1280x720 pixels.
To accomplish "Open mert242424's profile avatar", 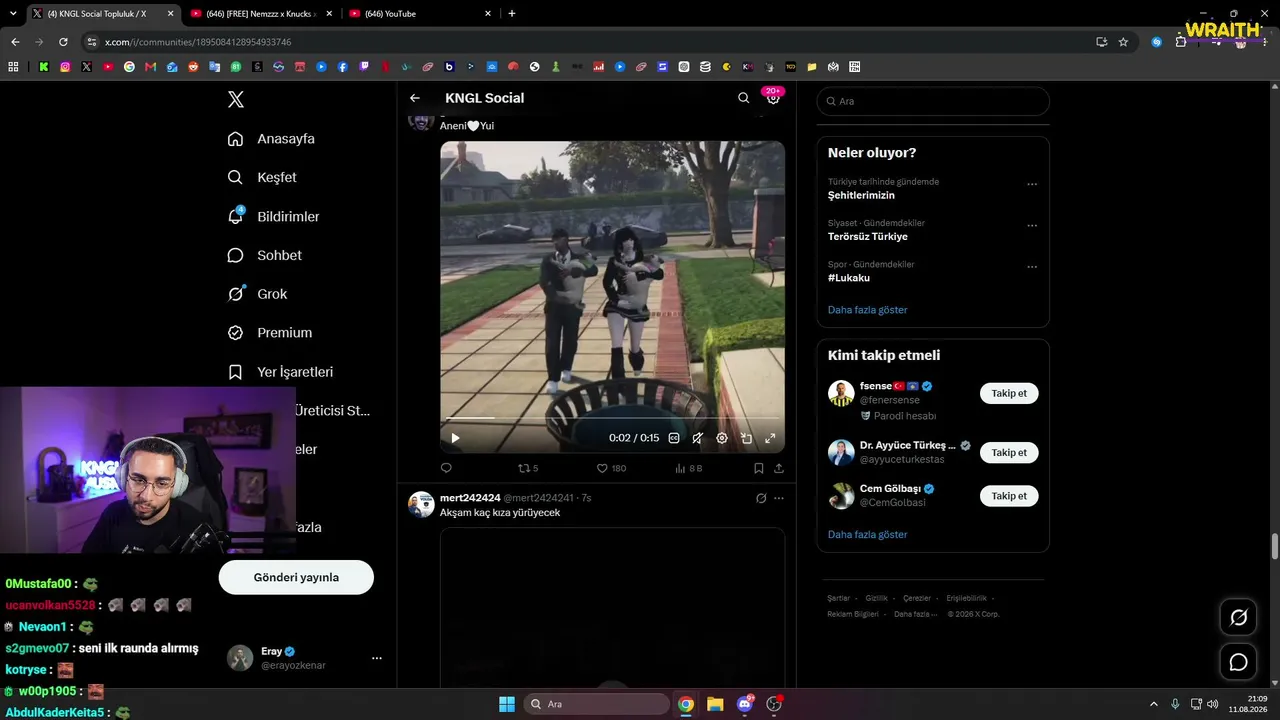I will pyautogui.click(x=421, y=504).
